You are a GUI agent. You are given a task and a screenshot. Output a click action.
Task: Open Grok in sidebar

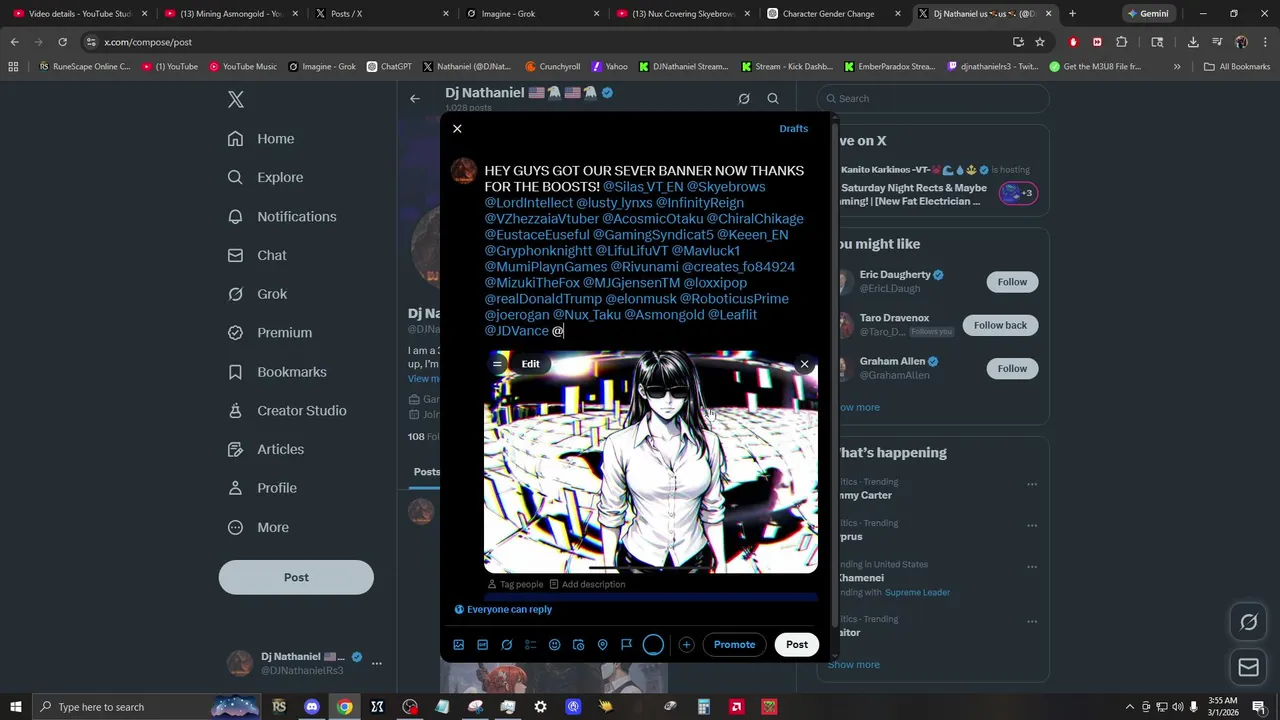(x=258, y=294)
